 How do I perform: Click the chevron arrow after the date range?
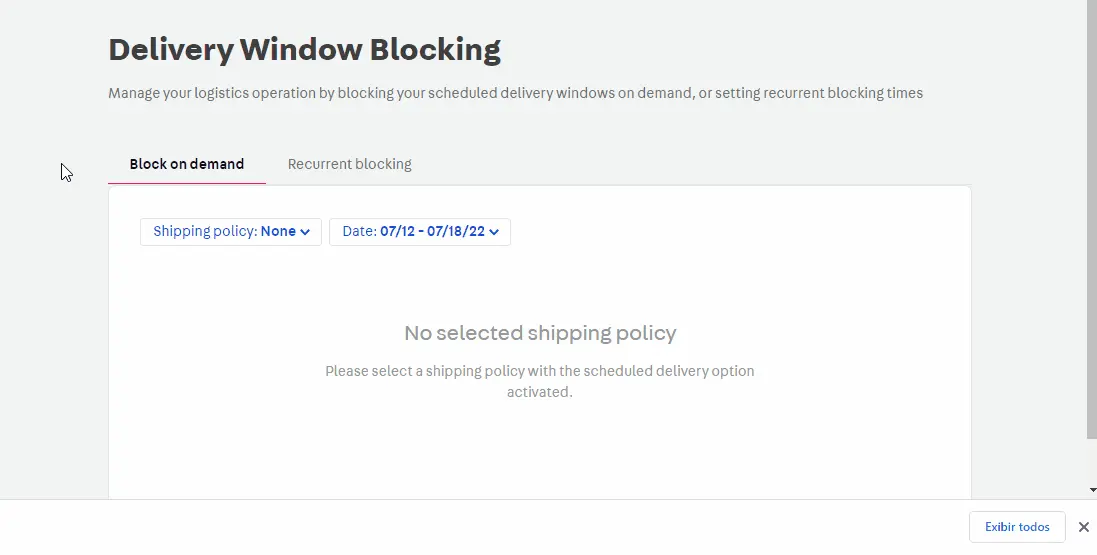(x=494, y=232)
